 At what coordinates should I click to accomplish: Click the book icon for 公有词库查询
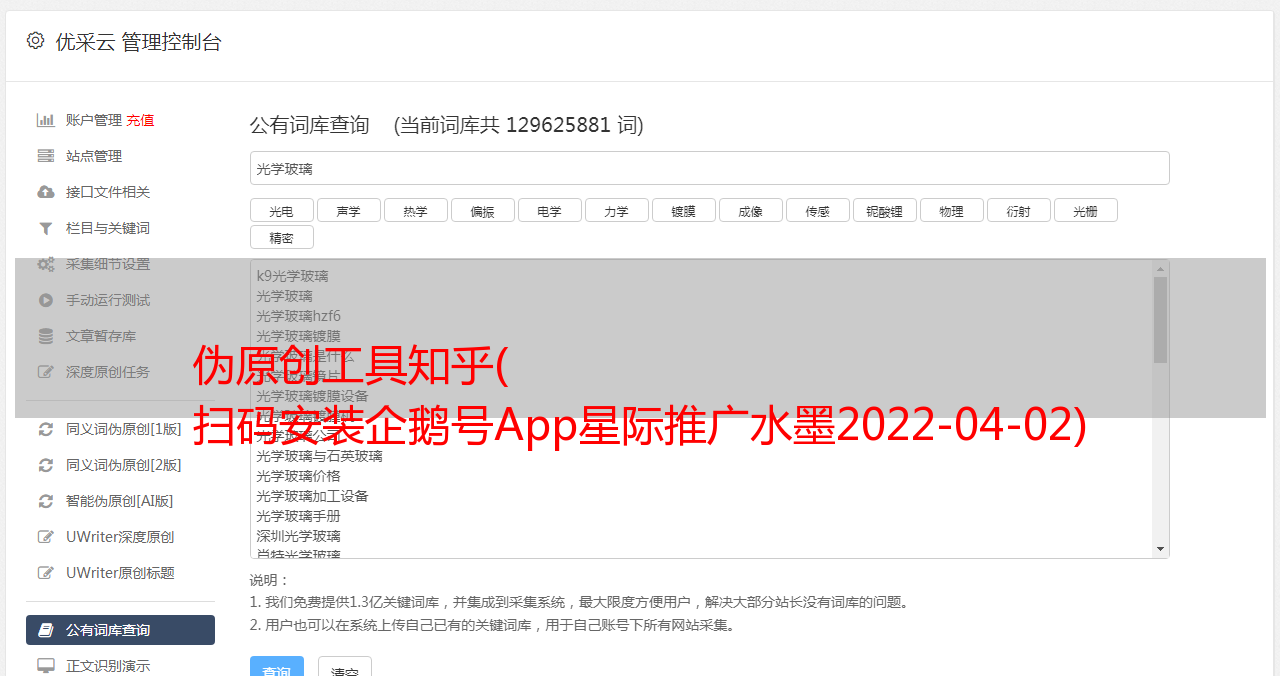[x=45, y=630]
